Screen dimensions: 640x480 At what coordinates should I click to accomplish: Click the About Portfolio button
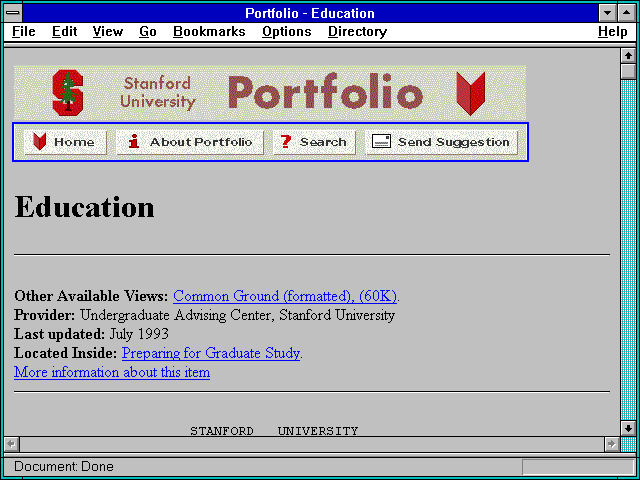(190, 142)
